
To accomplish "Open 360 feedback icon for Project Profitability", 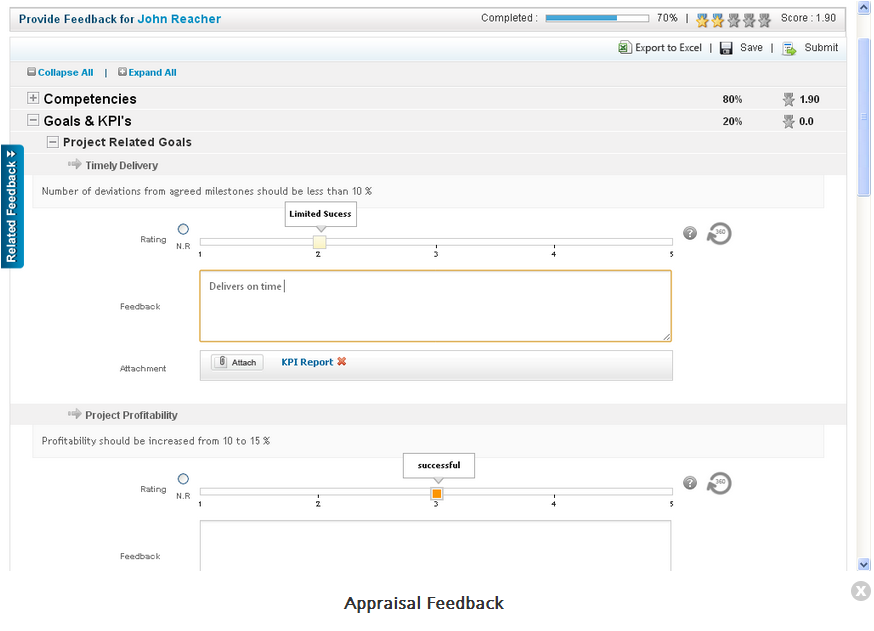I will (x=719, y=483).
